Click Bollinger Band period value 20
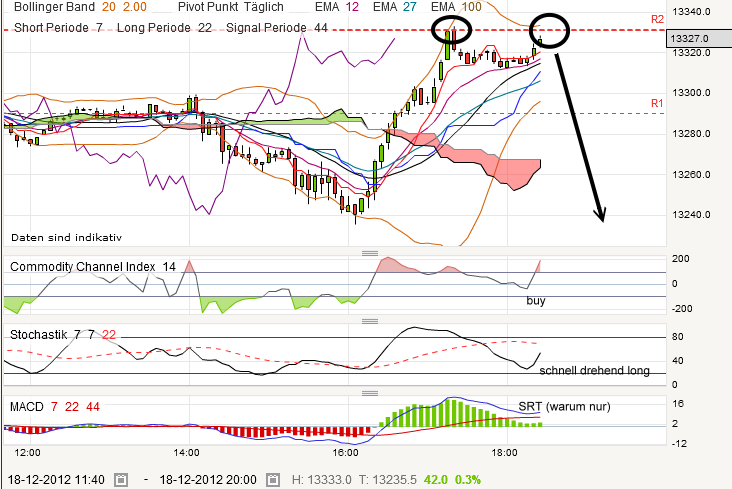 pyautogui.click(x=109, y=7)
